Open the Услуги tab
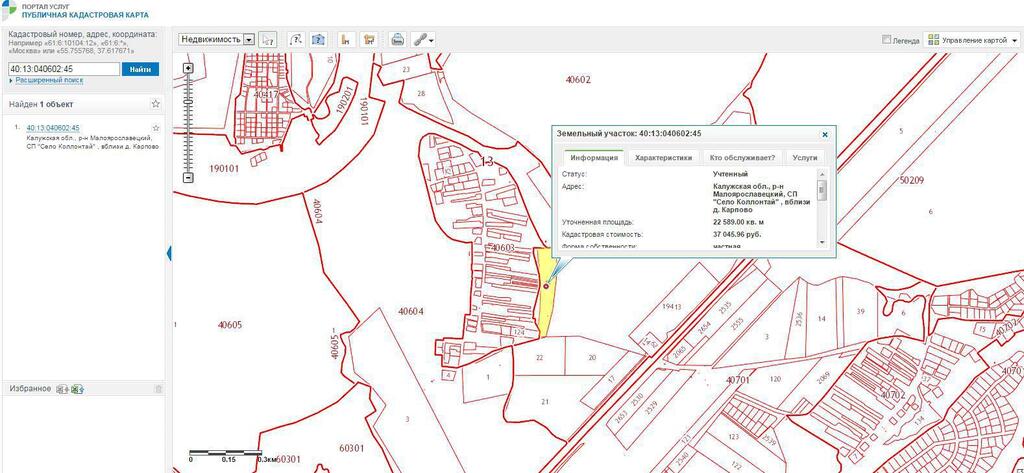 805,157
